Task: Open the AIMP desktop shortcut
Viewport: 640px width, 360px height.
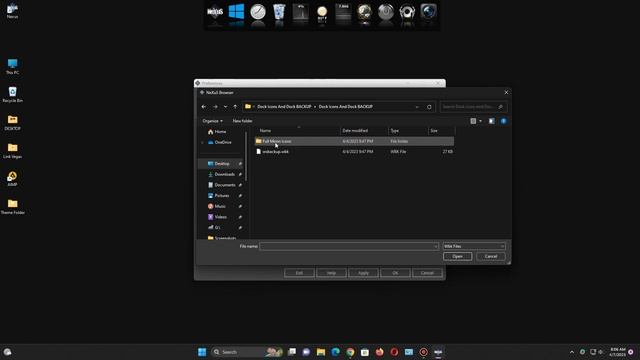Action: pyautogui.click(x=12, y=178)
